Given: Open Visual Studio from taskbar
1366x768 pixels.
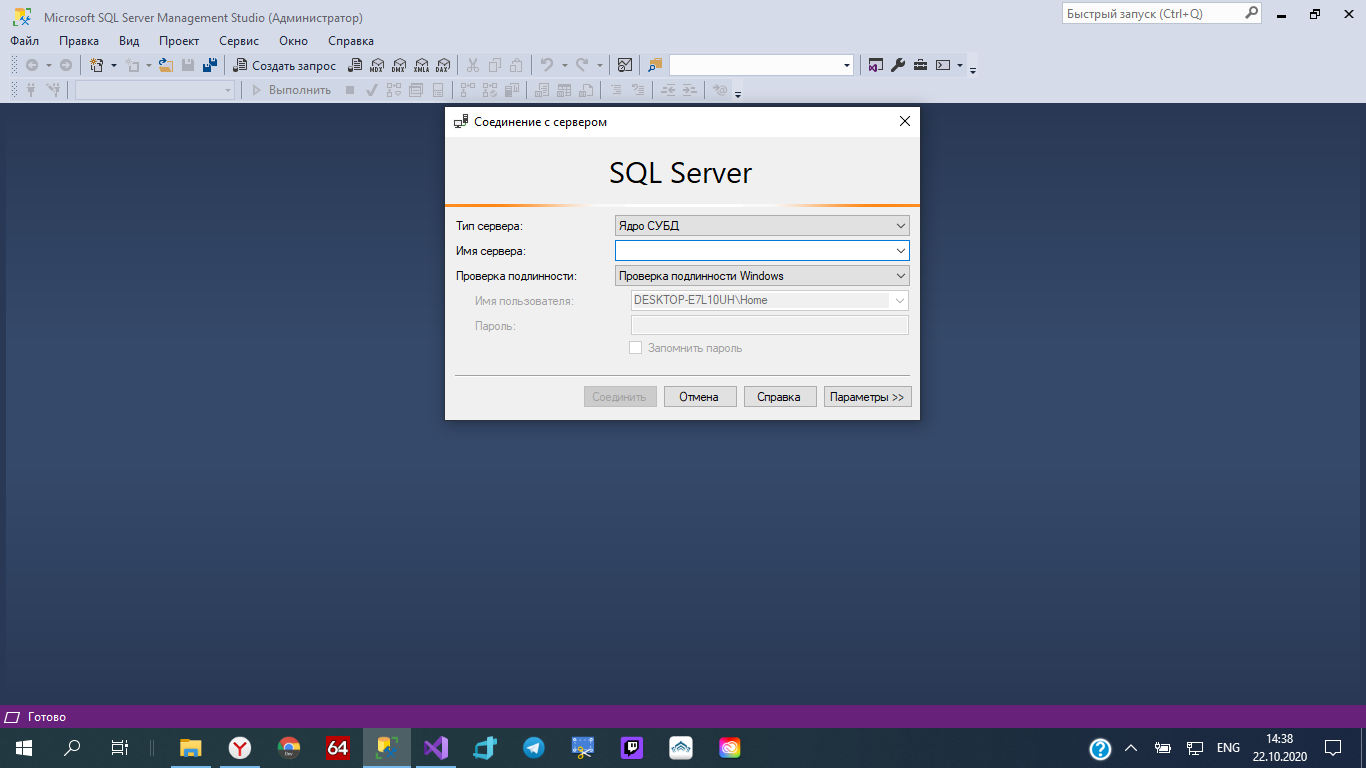Looking at the screenshot, I should click(x=435, y=748).
